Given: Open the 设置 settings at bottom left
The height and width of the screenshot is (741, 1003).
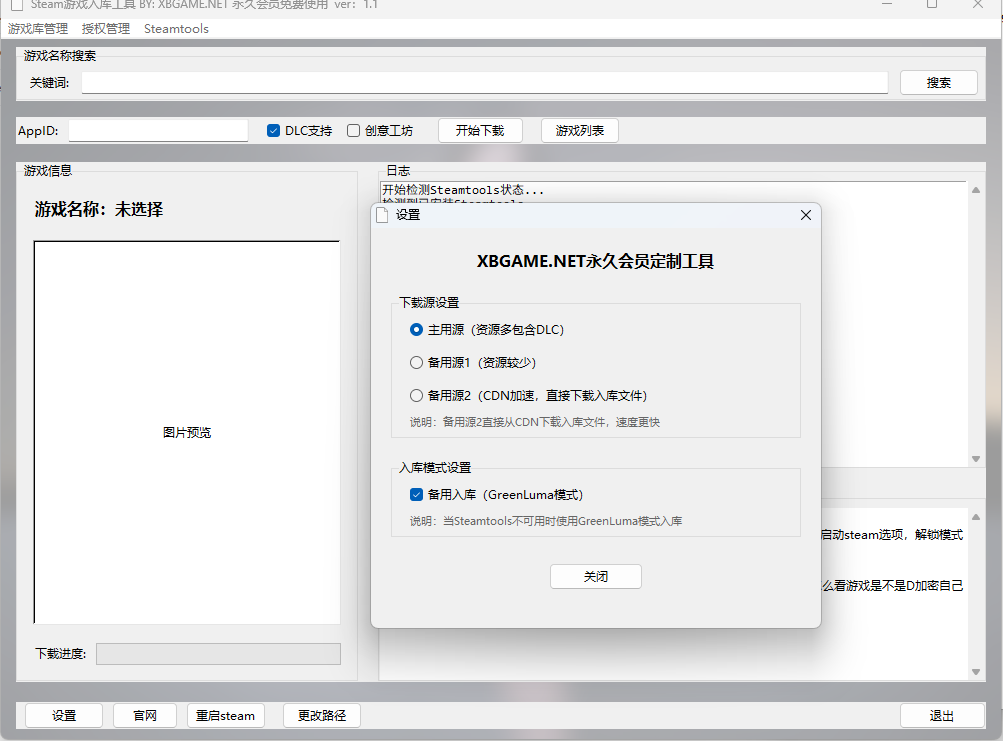Looking at the screenshot, I should point(63,715).
